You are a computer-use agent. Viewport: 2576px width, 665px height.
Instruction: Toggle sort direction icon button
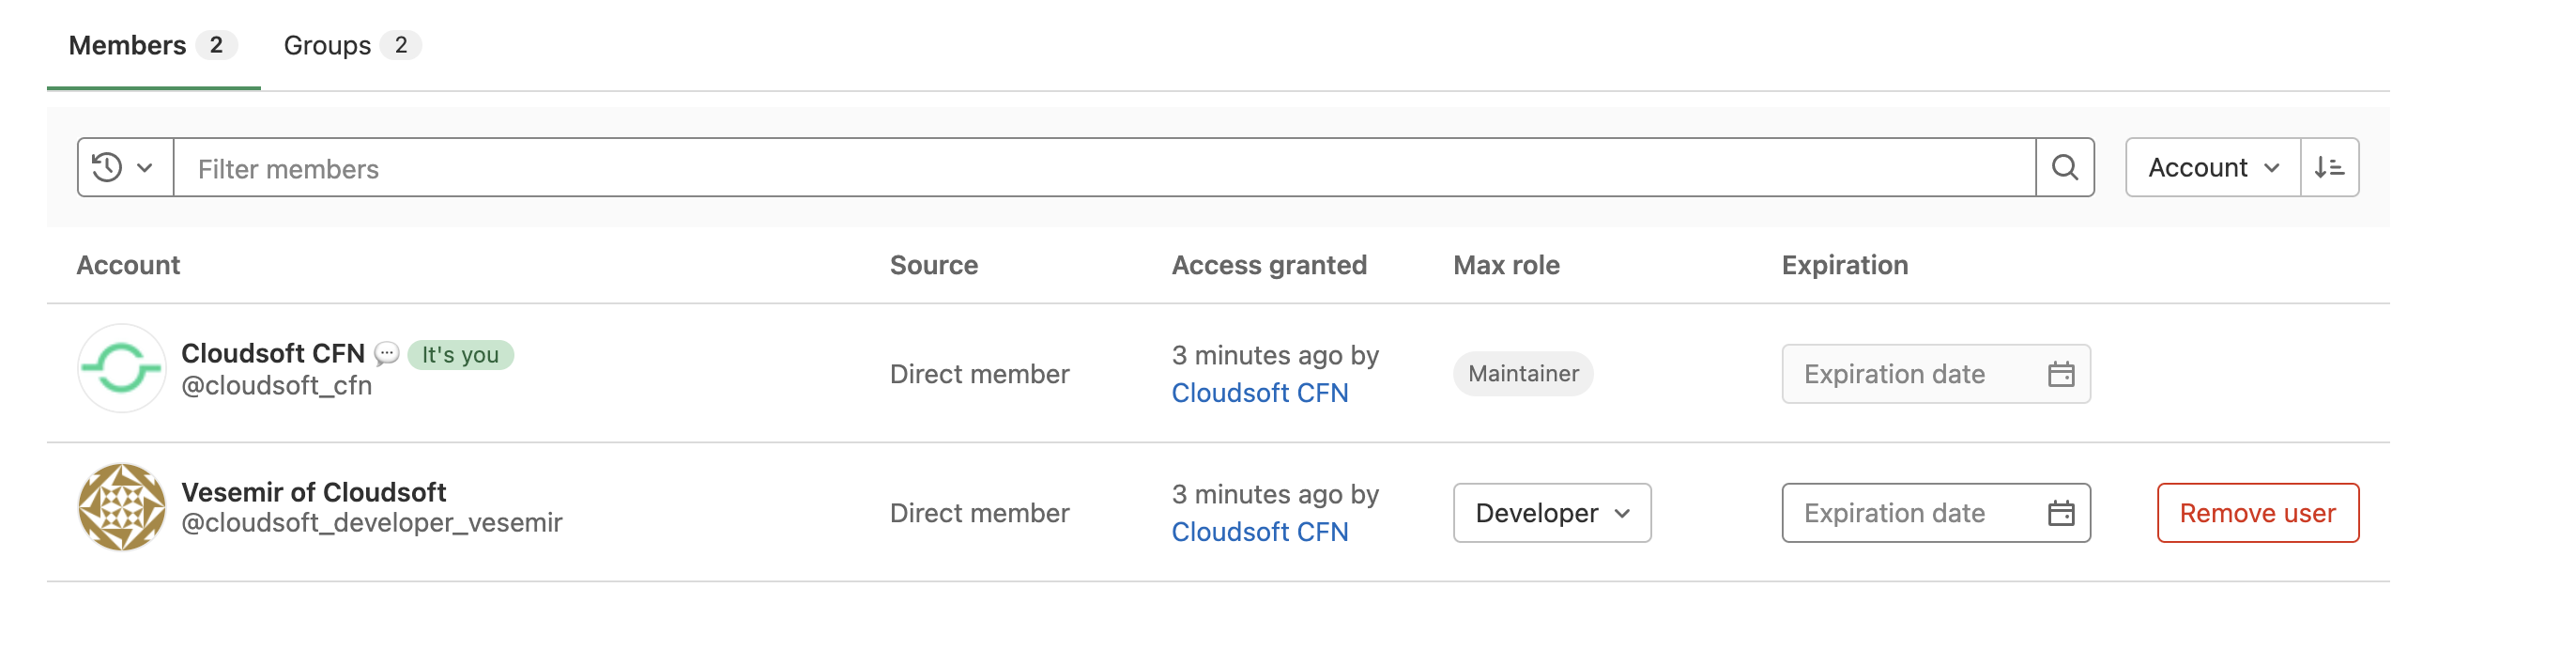[2329, 167]
